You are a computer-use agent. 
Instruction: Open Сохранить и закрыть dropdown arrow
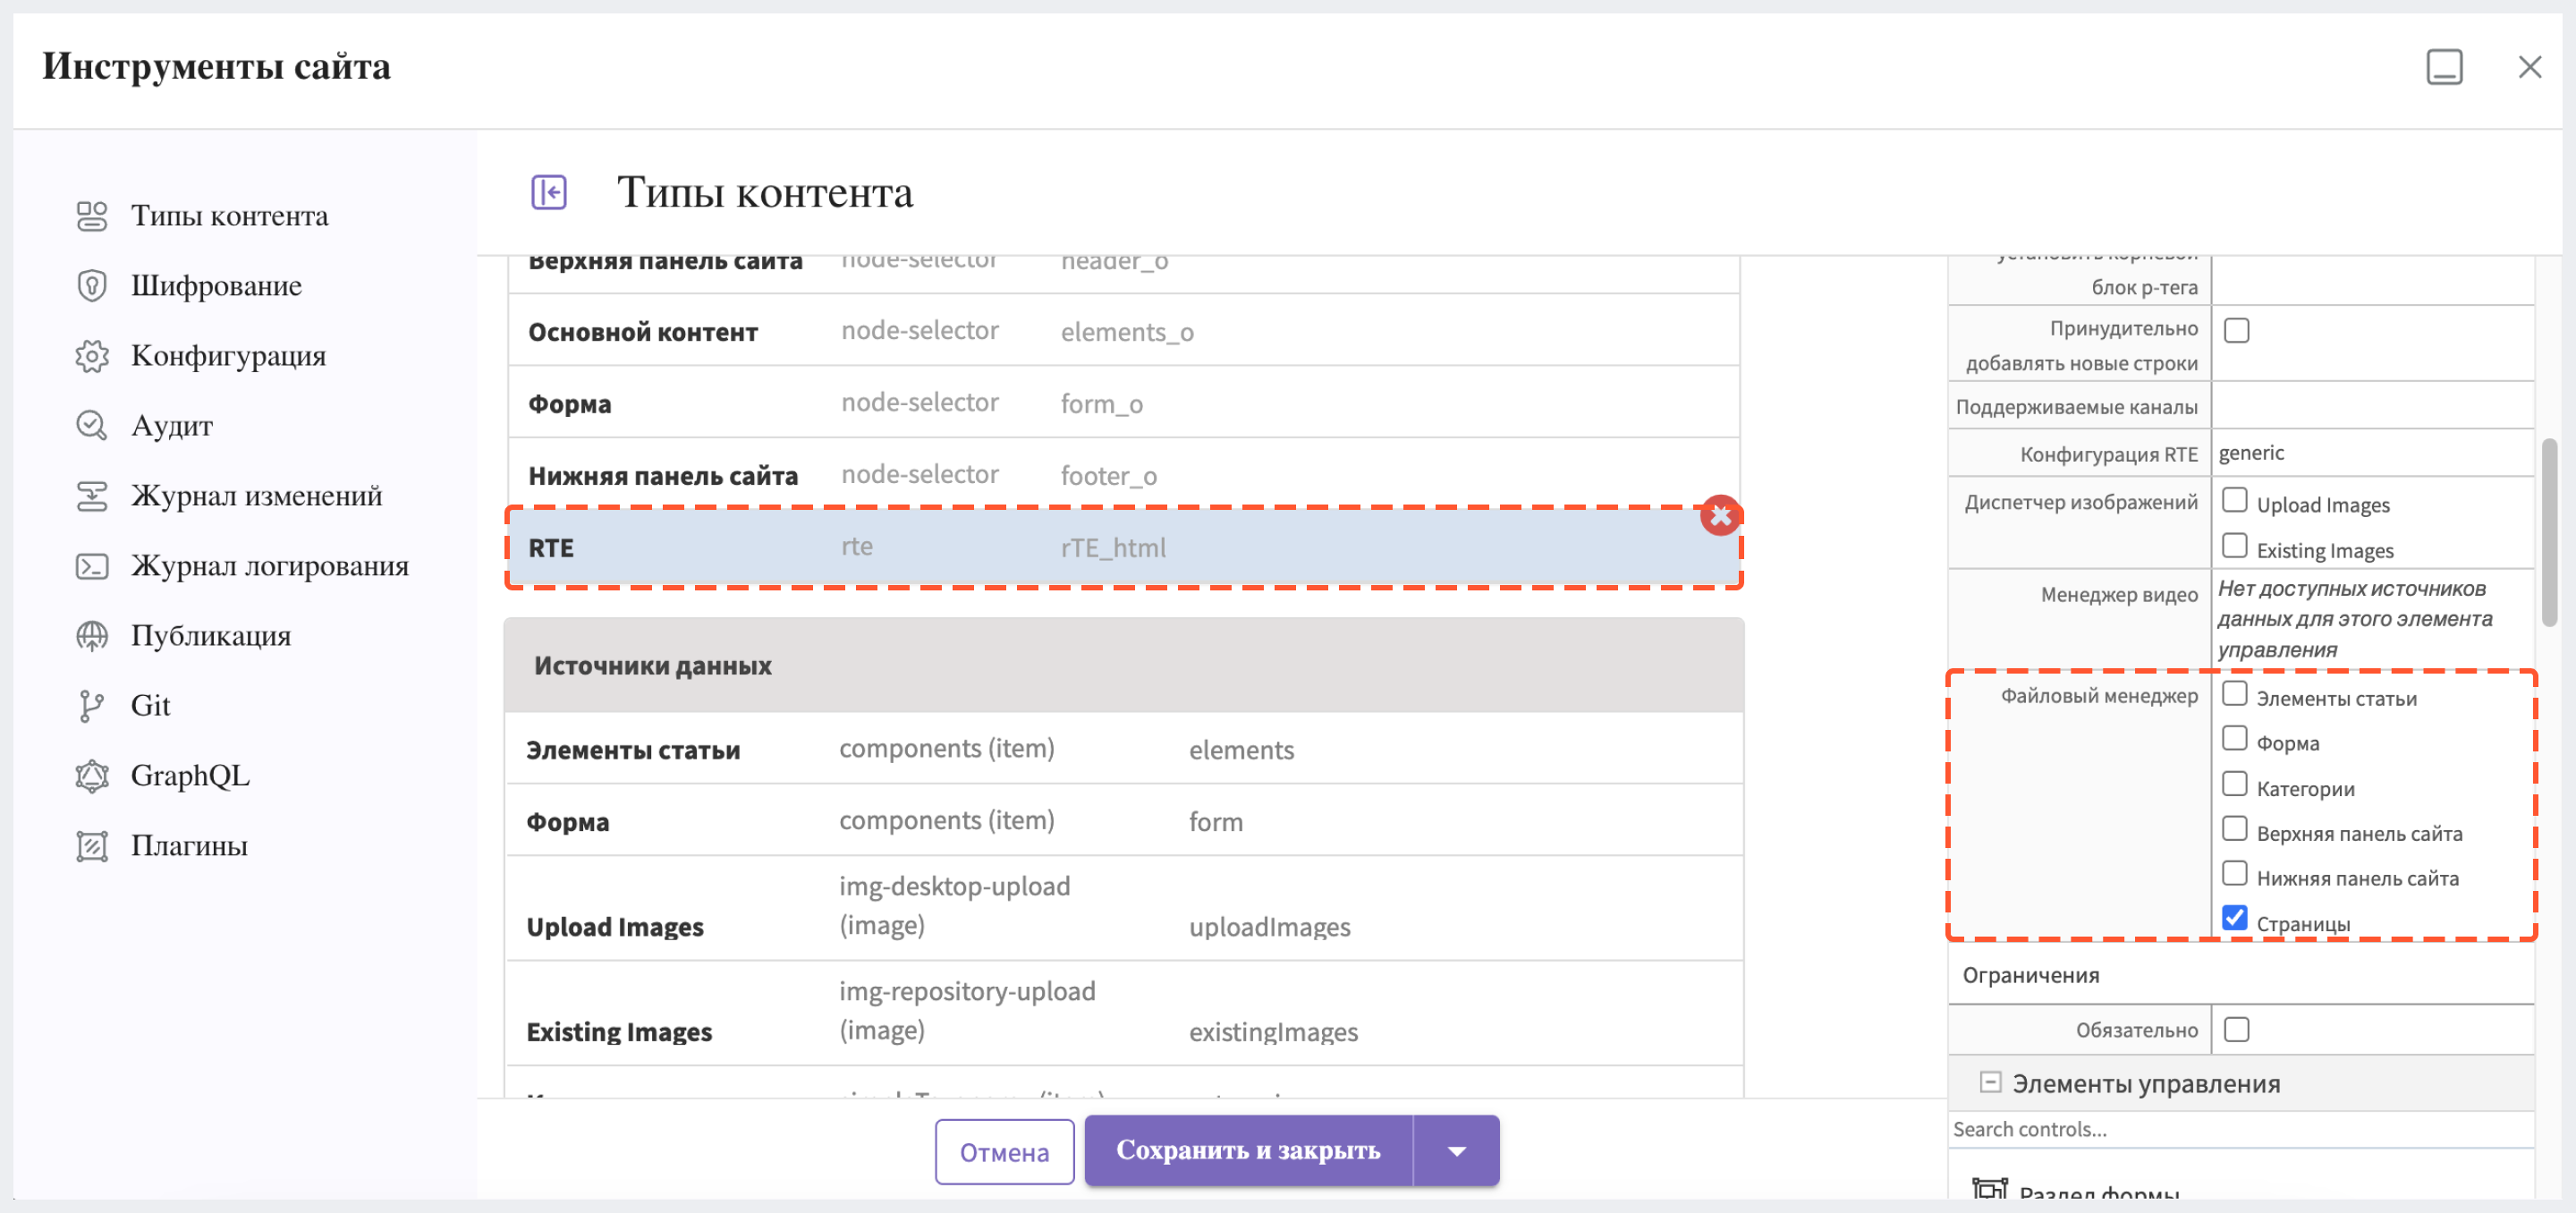[x=1456, y=1150]
